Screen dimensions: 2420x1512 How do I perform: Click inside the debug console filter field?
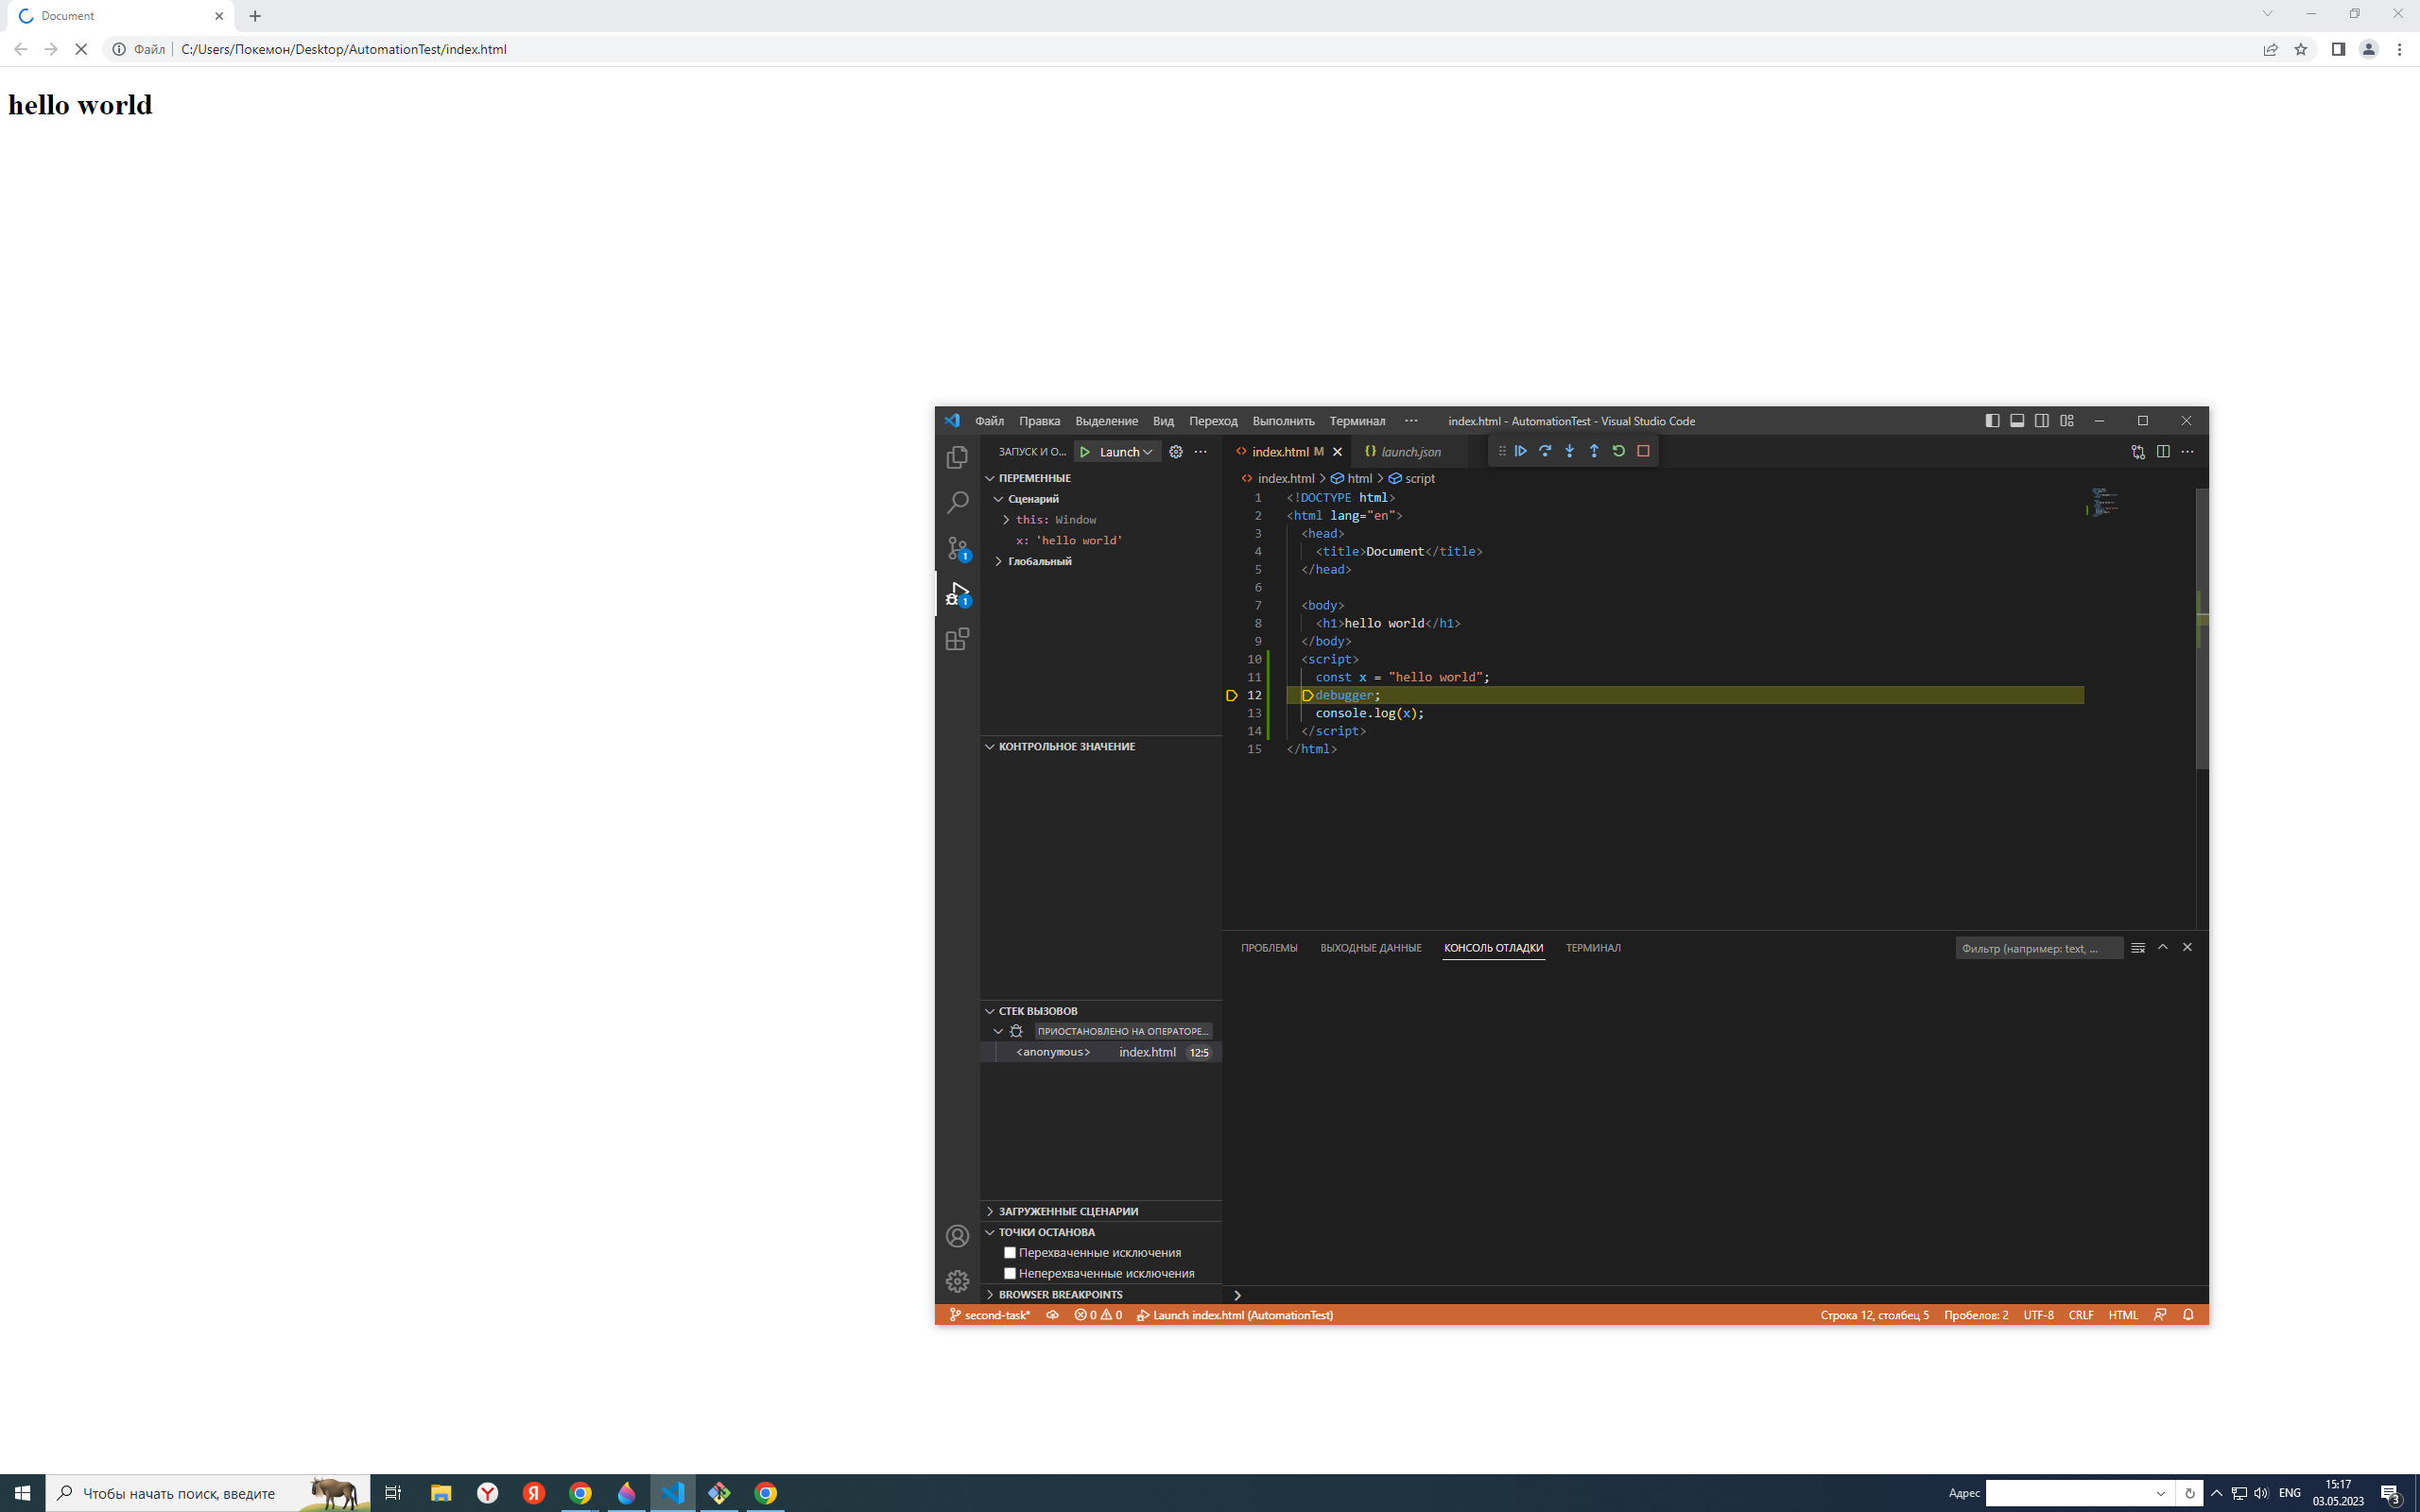click(x=2038, y=947)
